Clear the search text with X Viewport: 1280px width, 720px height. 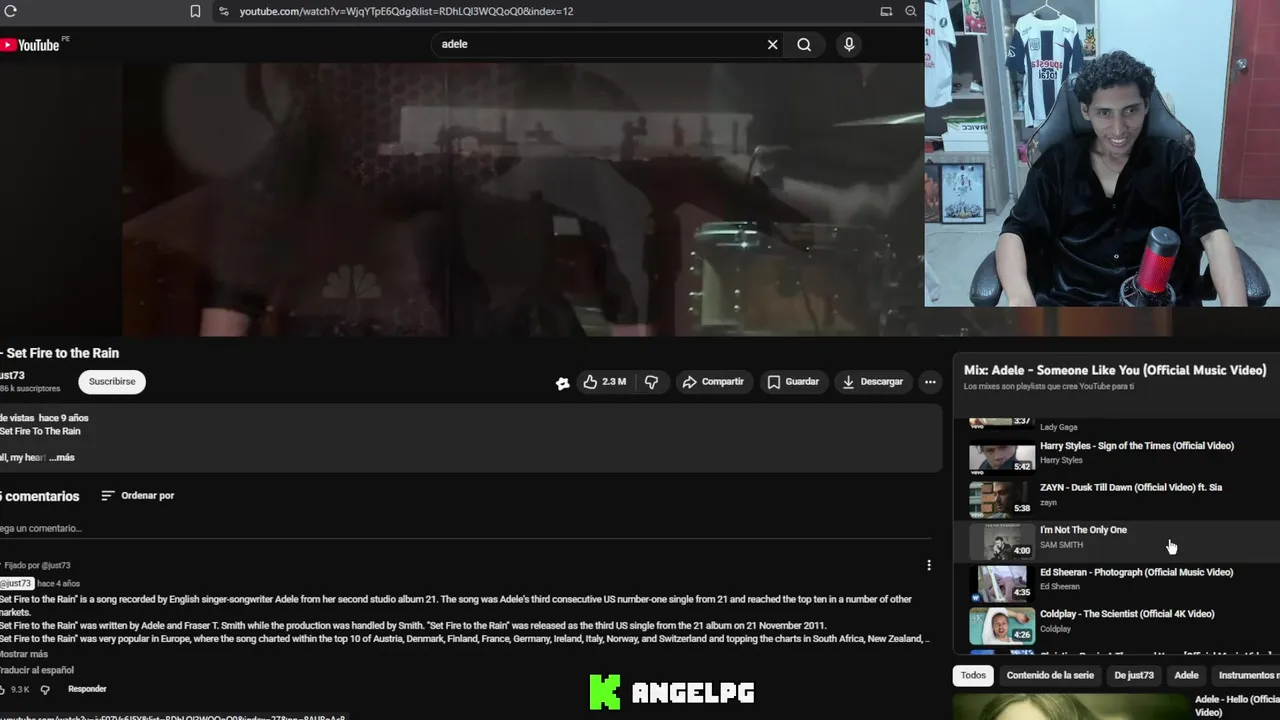coord(772,44)
